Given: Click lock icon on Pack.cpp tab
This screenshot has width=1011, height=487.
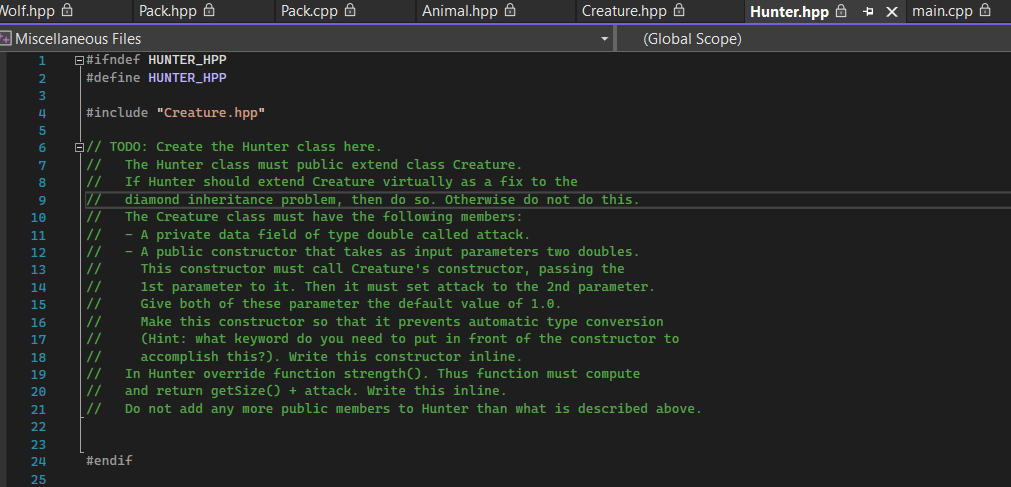Looking at the screenshot, I should (x=350, y=10).
